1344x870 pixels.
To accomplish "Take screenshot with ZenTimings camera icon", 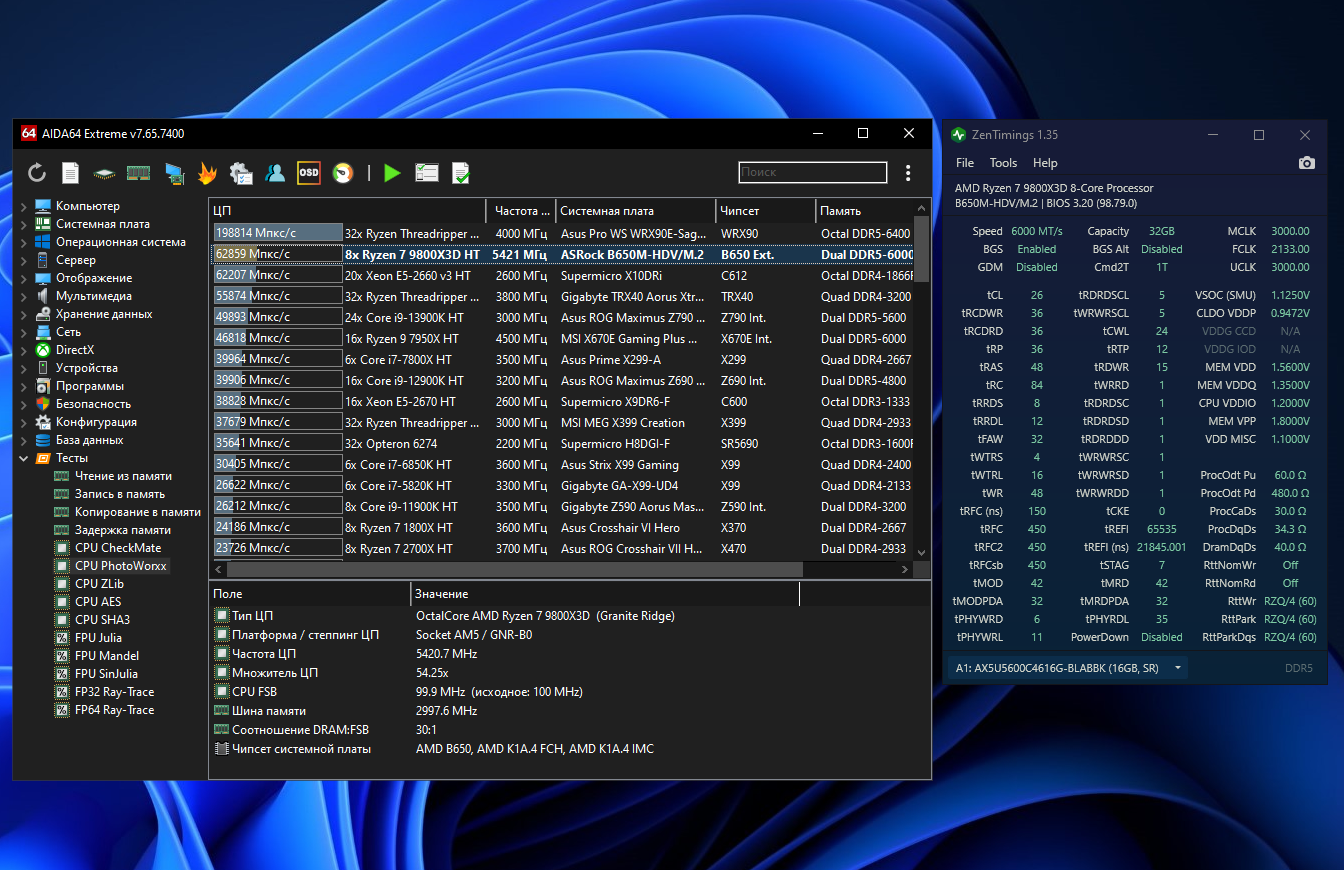I will (x=1306, y=163).
